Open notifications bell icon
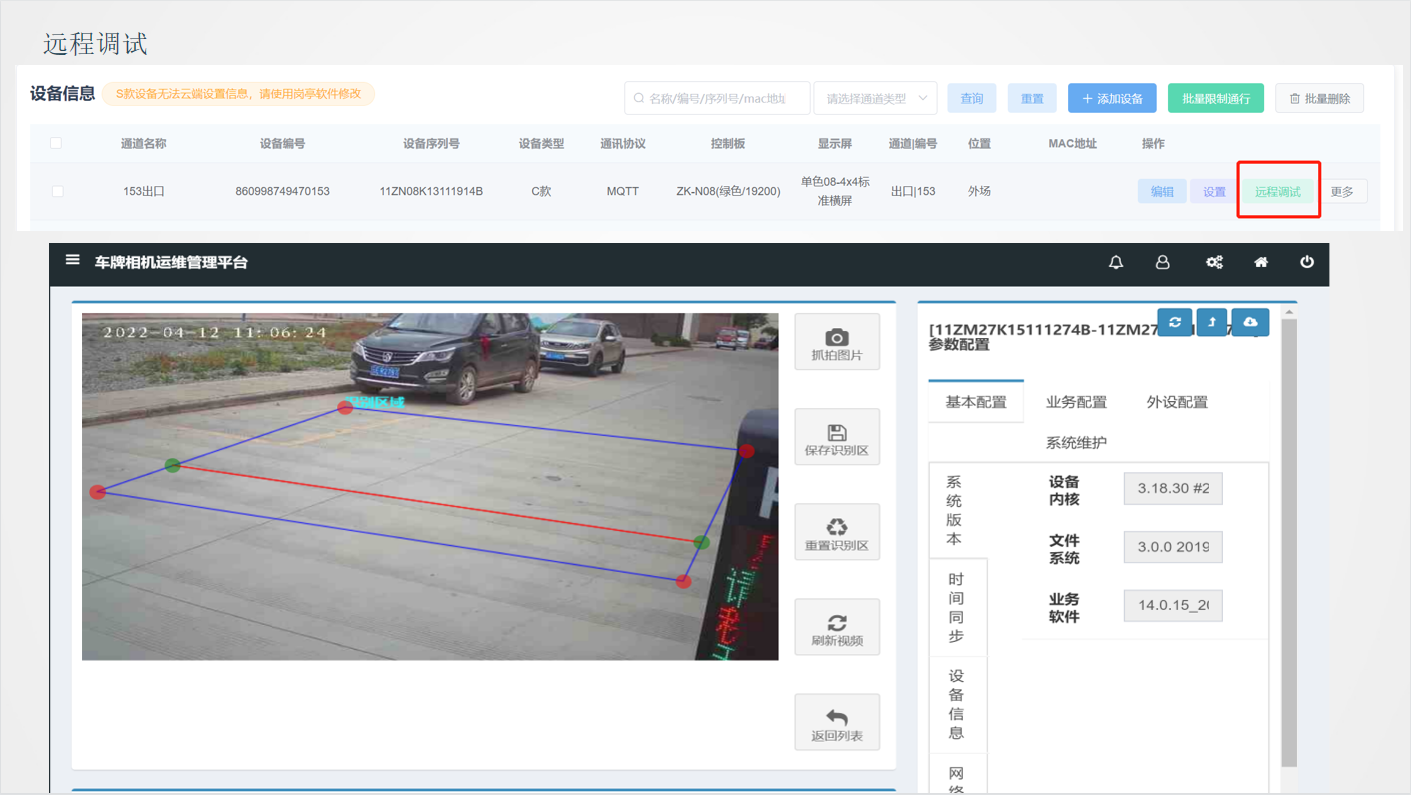1411x795 pixels. (x=1116, y=262)
